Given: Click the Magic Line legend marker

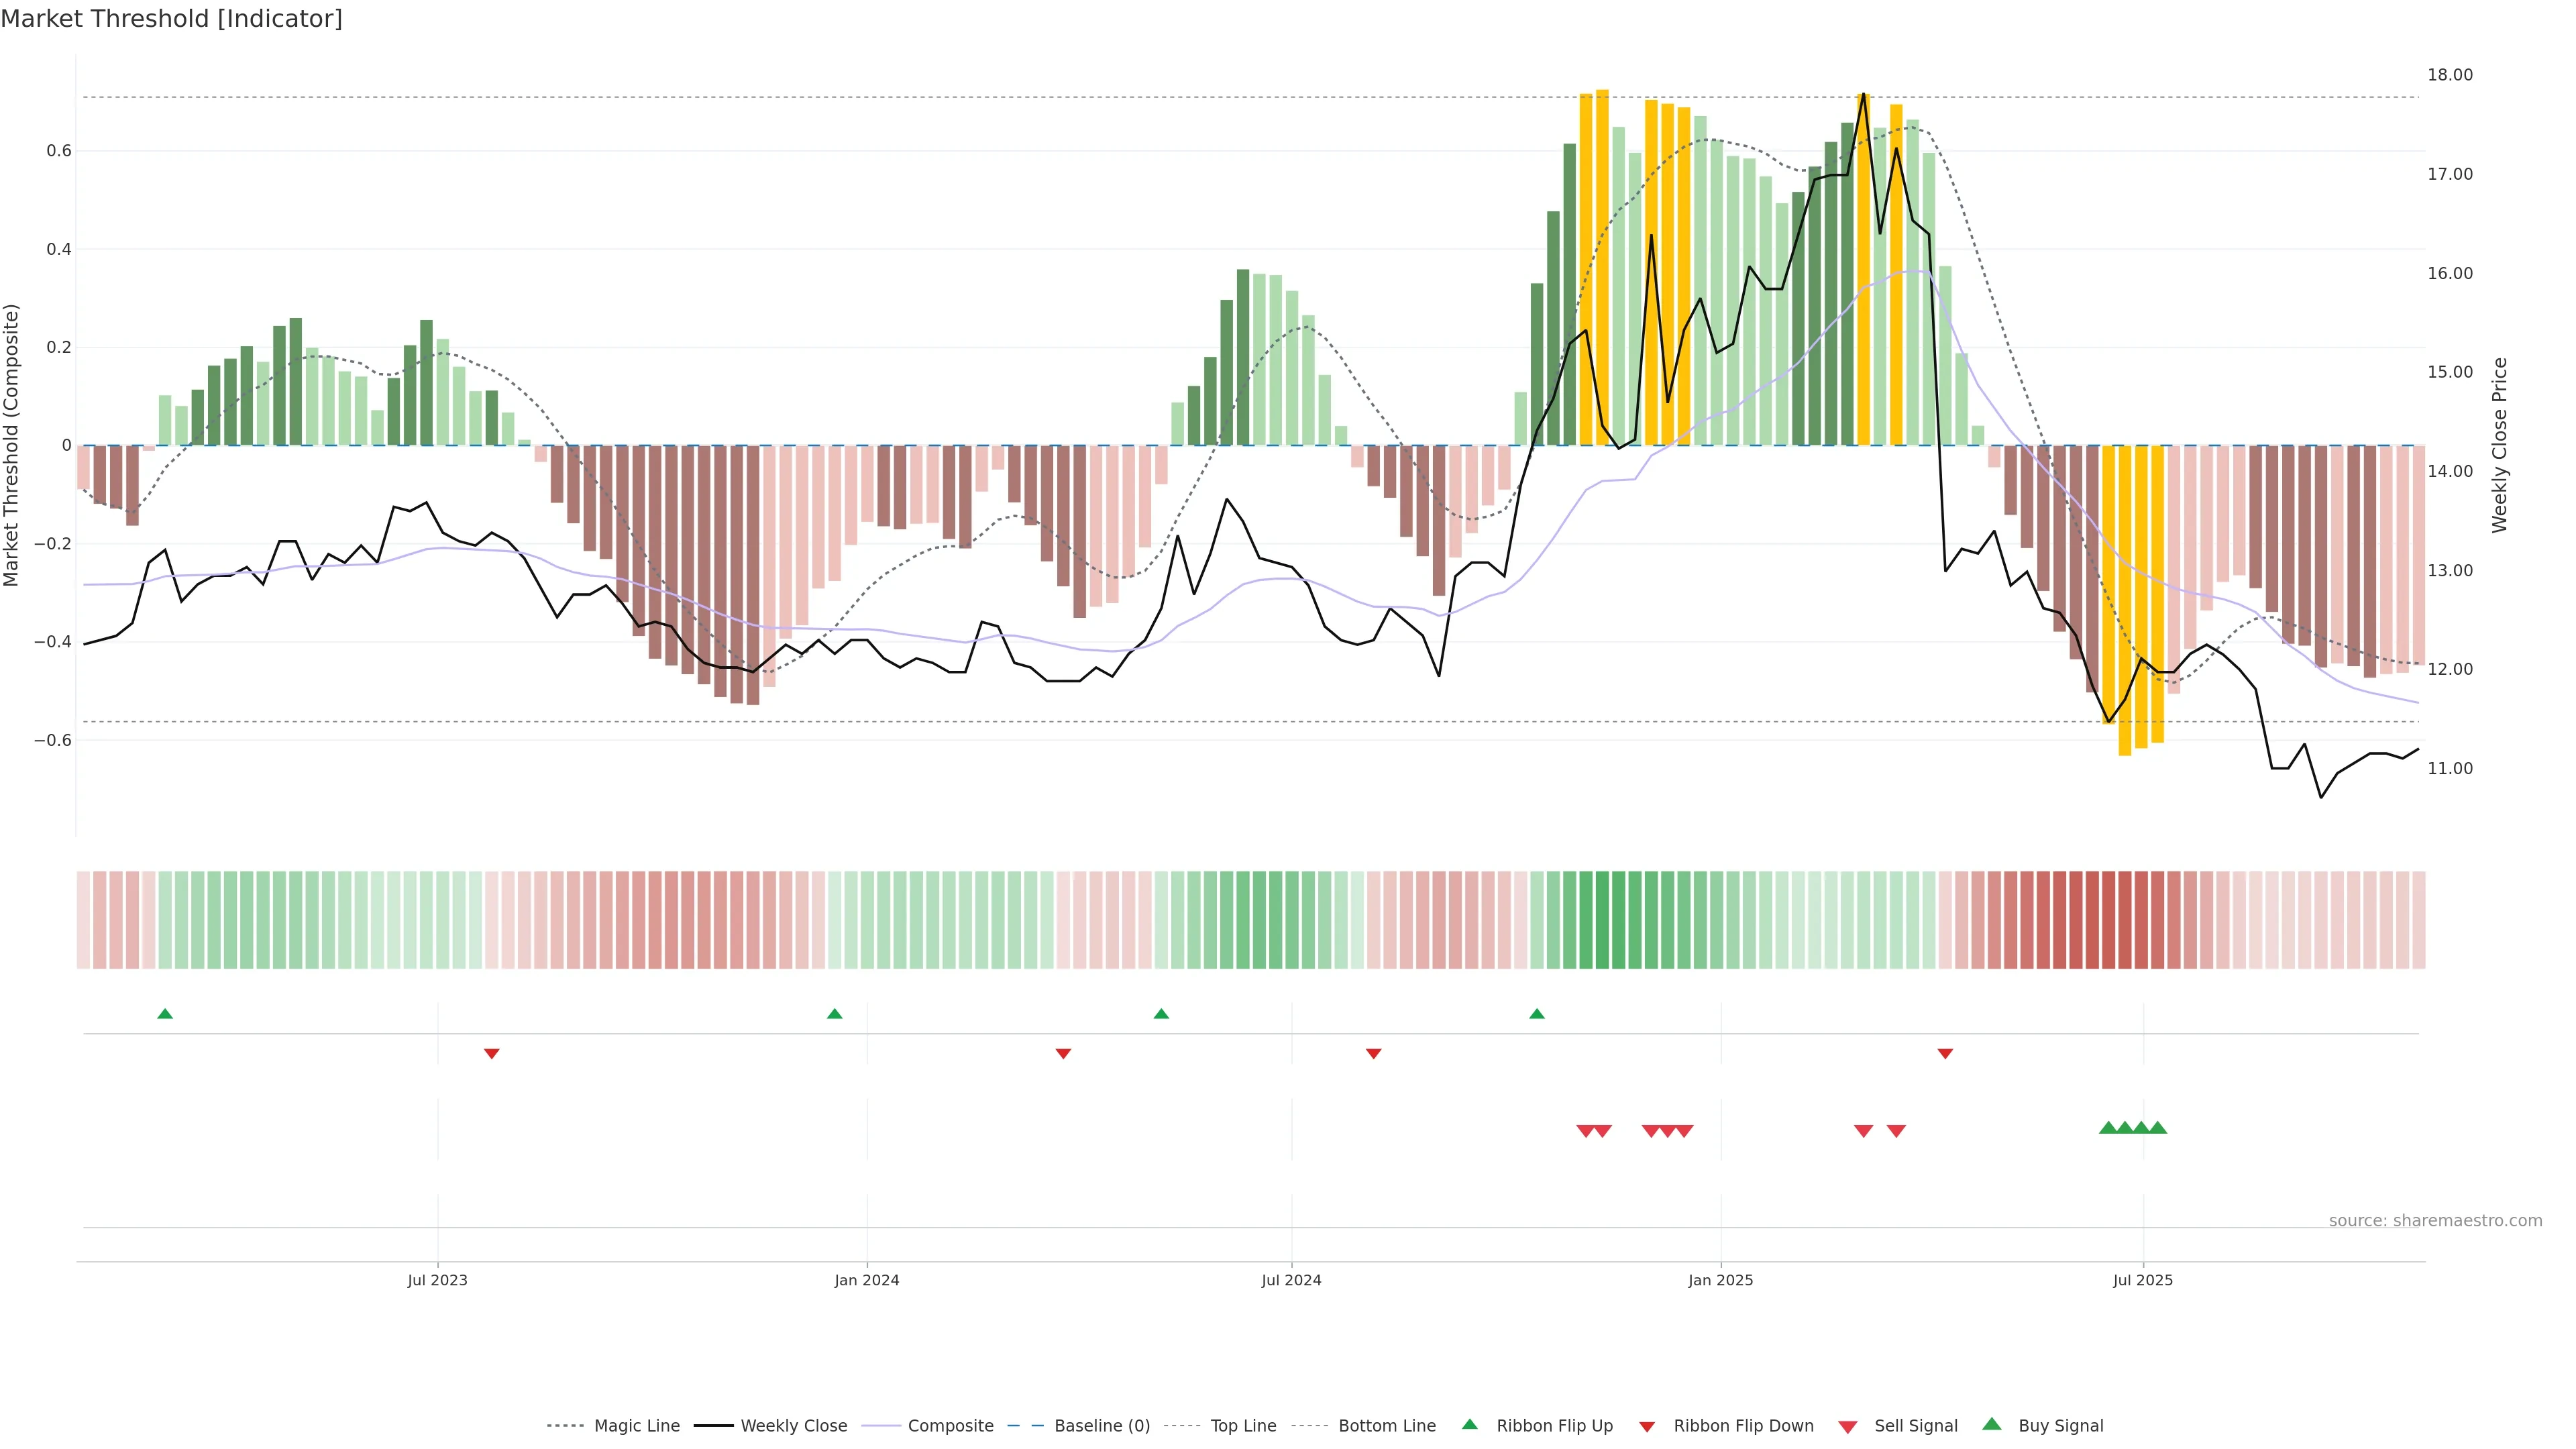Looking at the screenshot, I should [565, 1426].
